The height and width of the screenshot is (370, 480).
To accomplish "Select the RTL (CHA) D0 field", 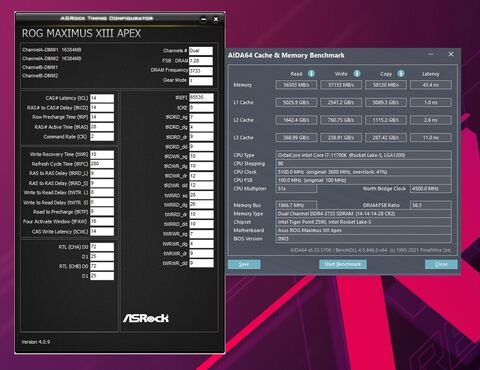I will coord(102,247).
